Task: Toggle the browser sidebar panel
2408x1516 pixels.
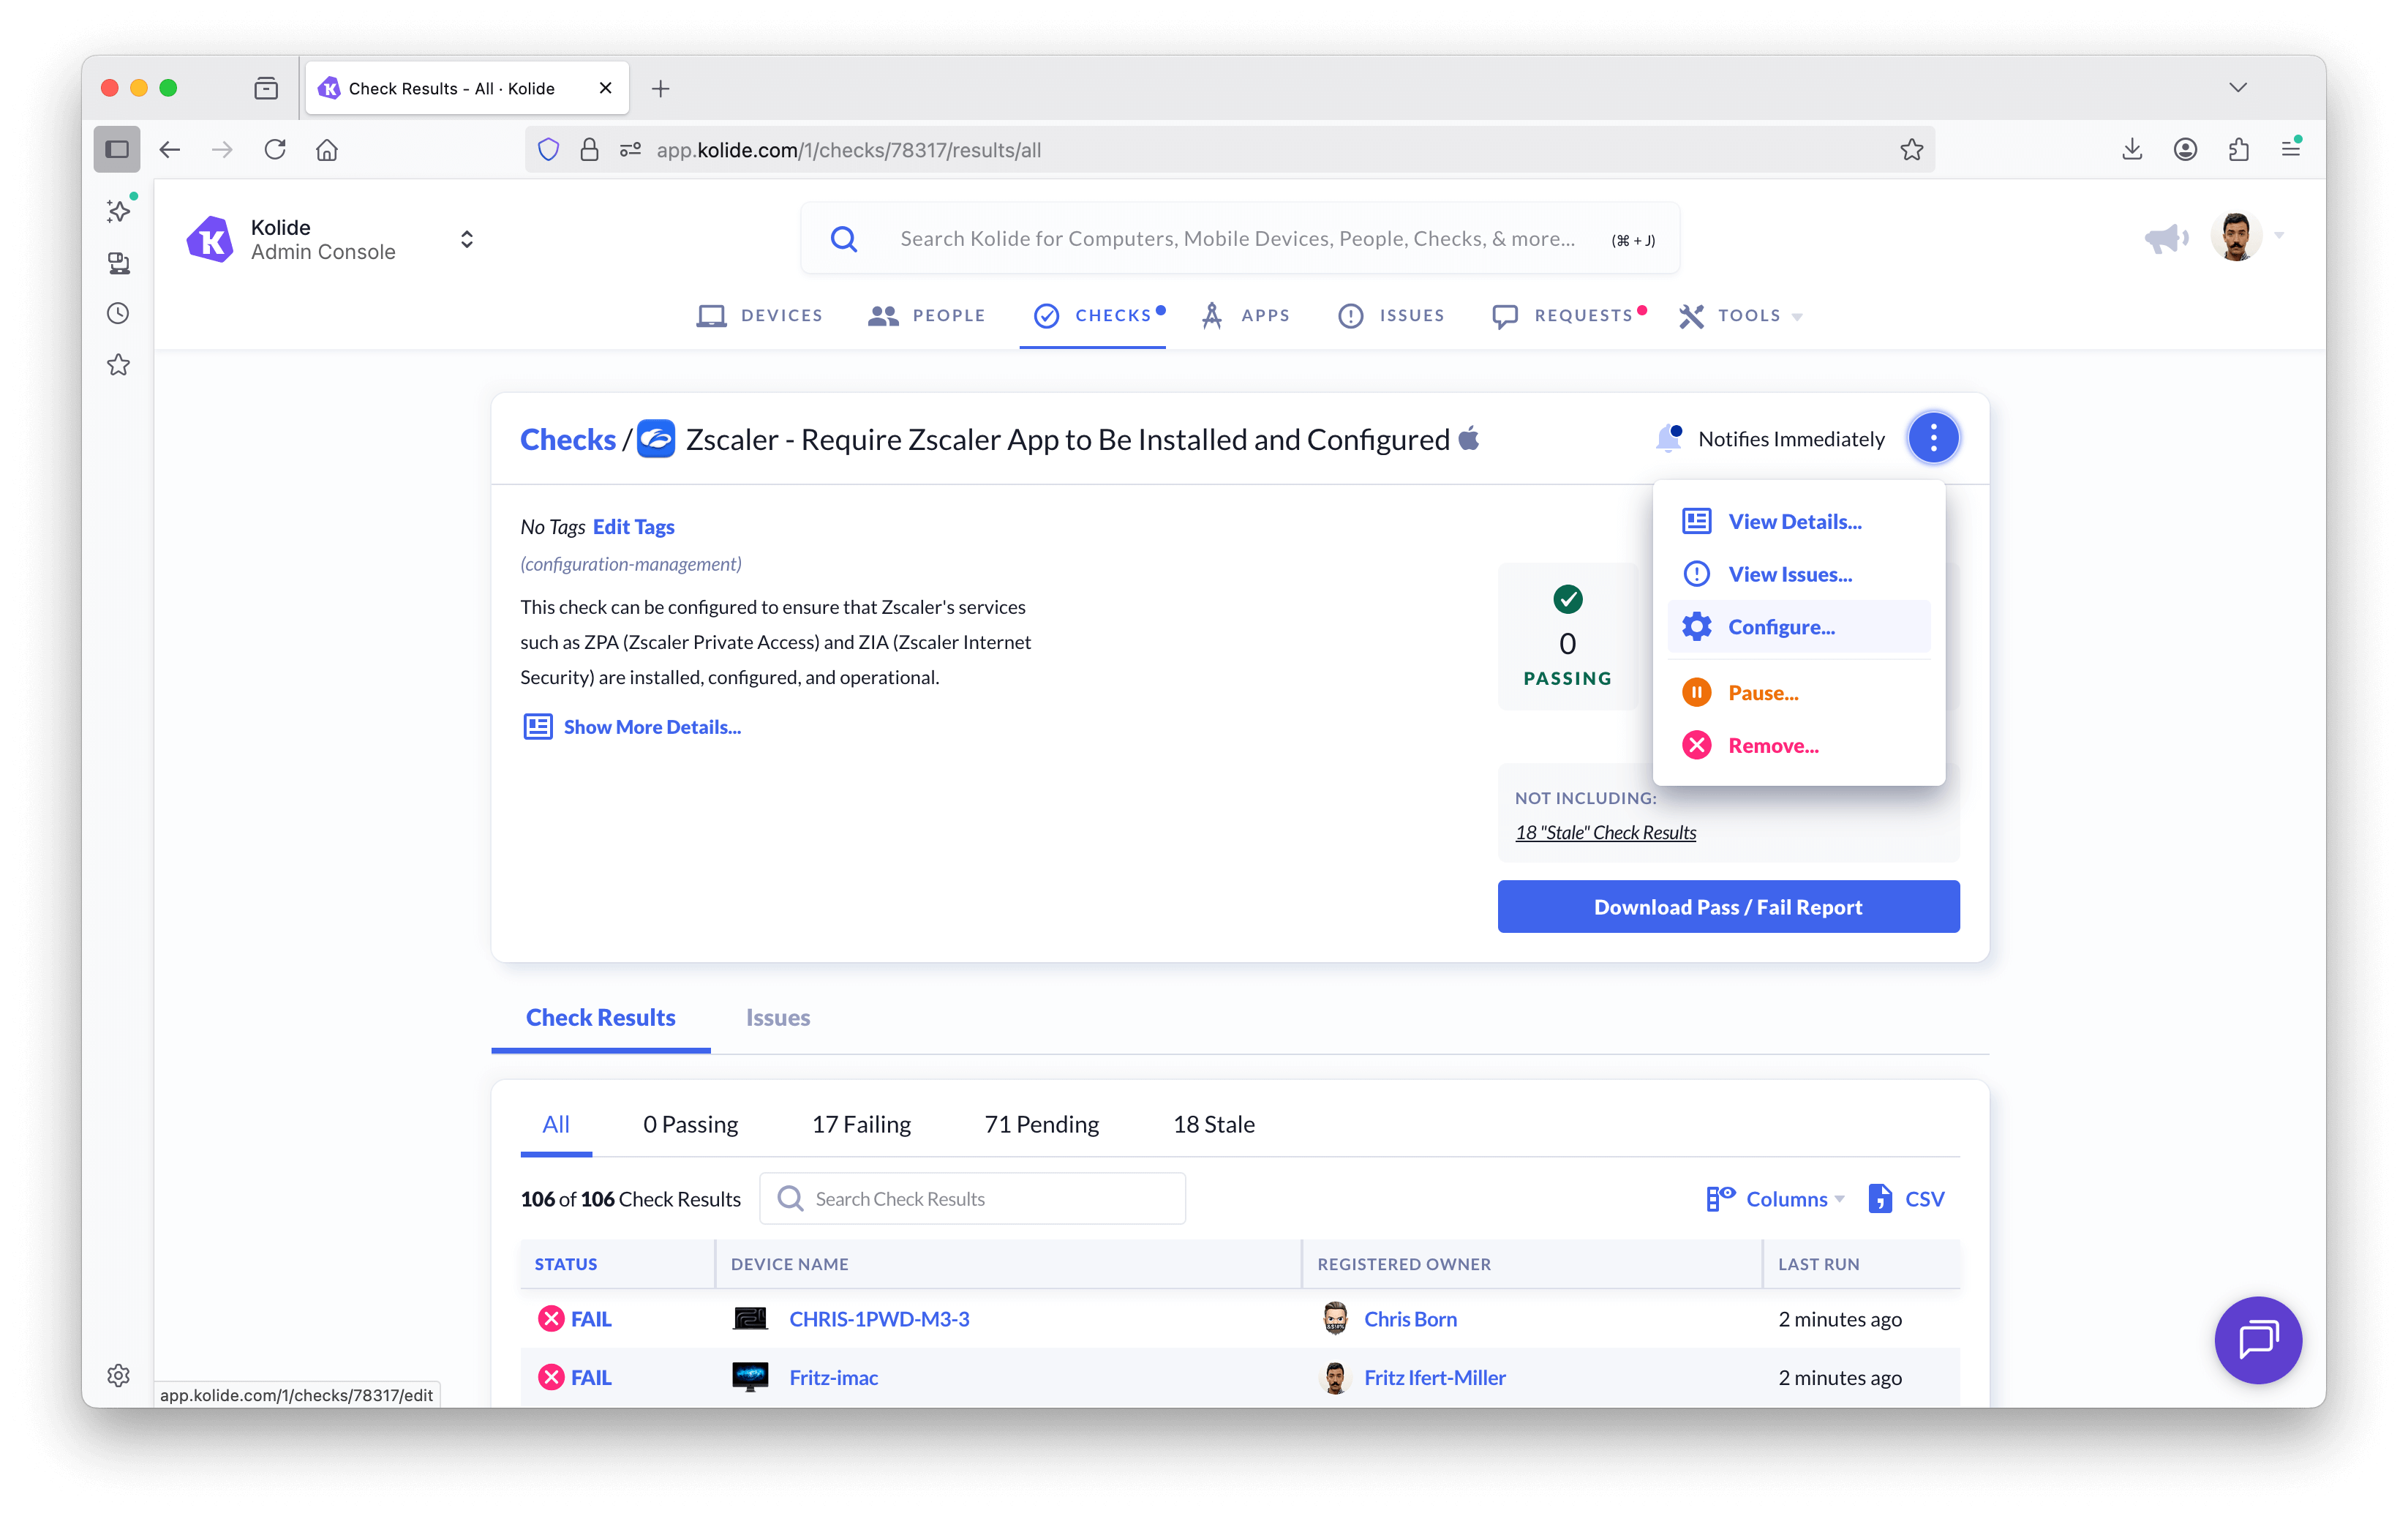Action: 117,150
